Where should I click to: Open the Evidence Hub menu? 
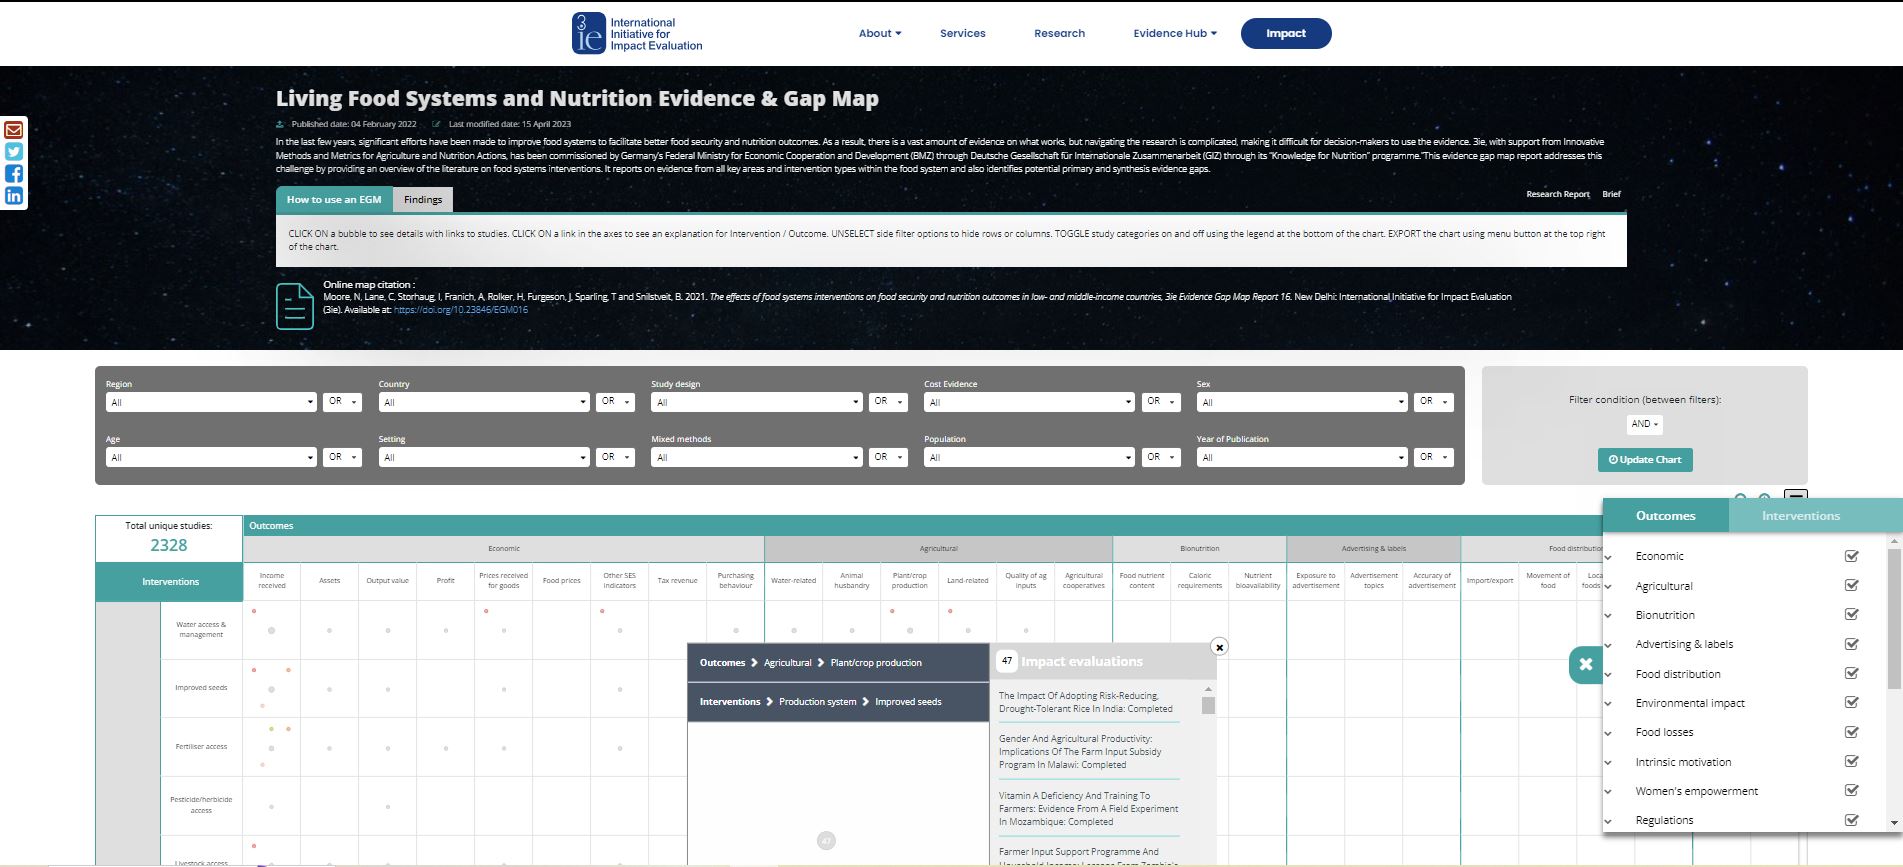point(1175,33)
